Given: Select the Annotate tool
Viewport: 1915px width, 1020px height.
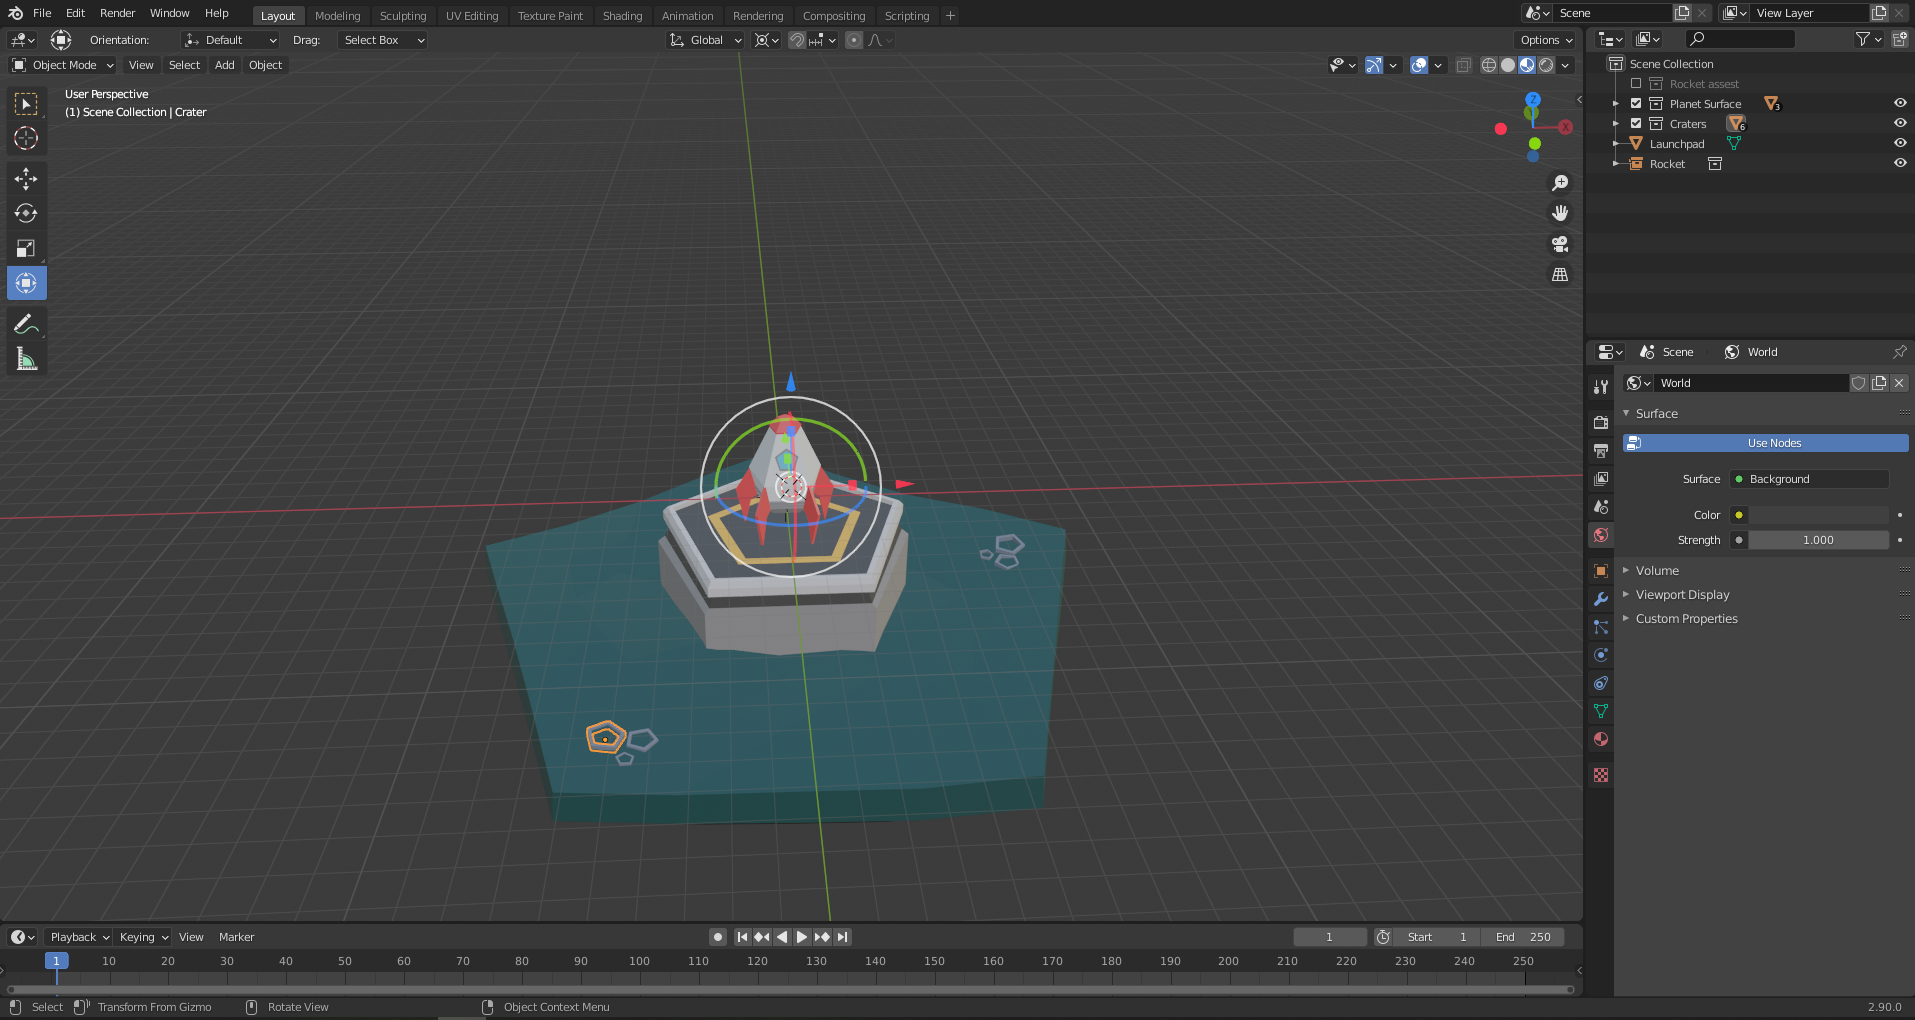Looking at the screenshot, I should click(26, 323).
